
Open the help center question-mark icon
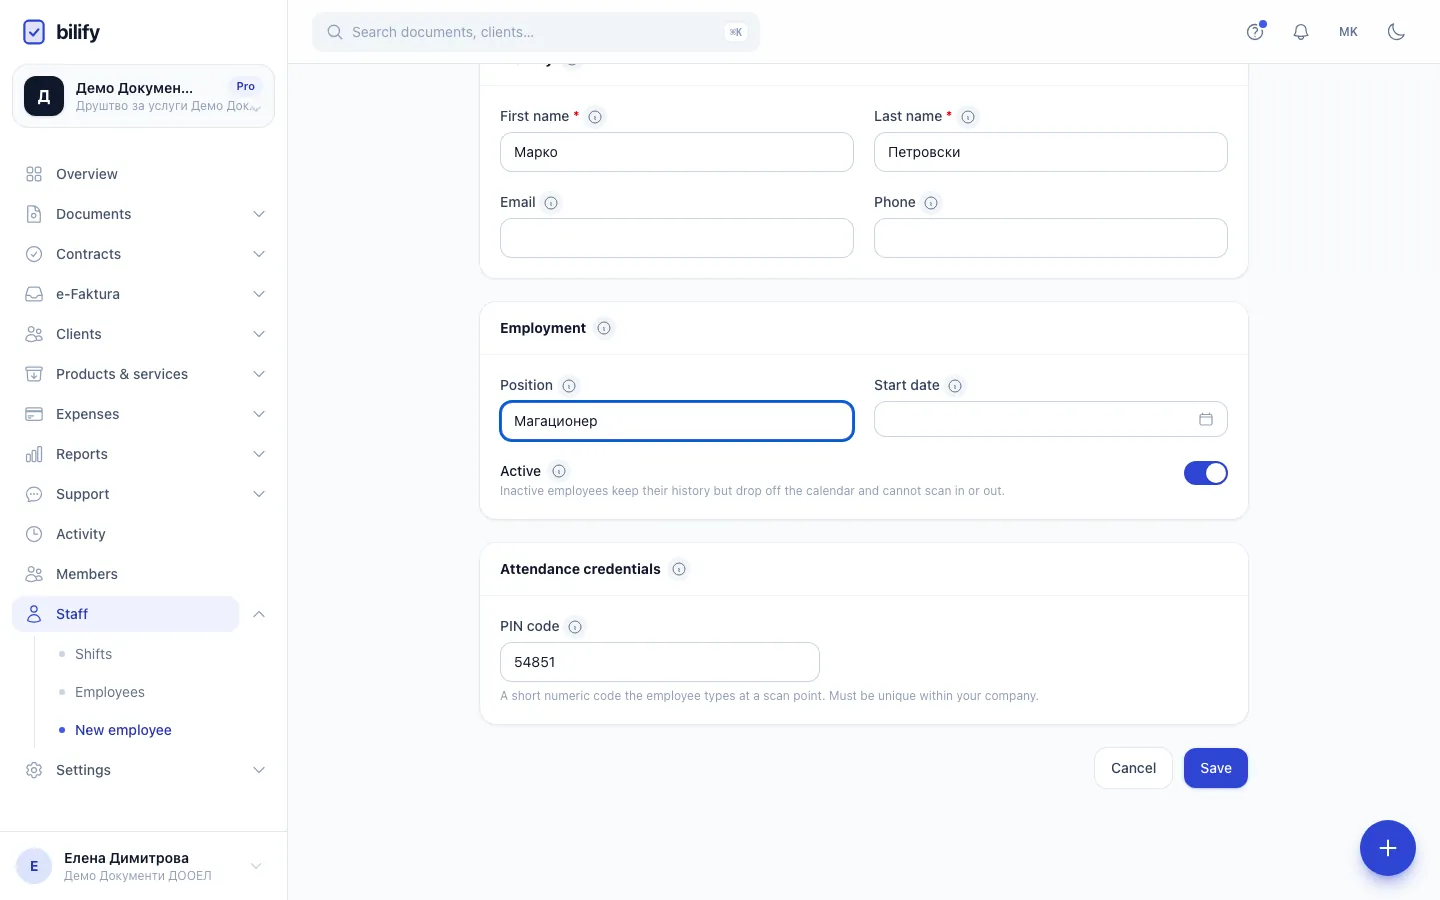point(1255,32)
